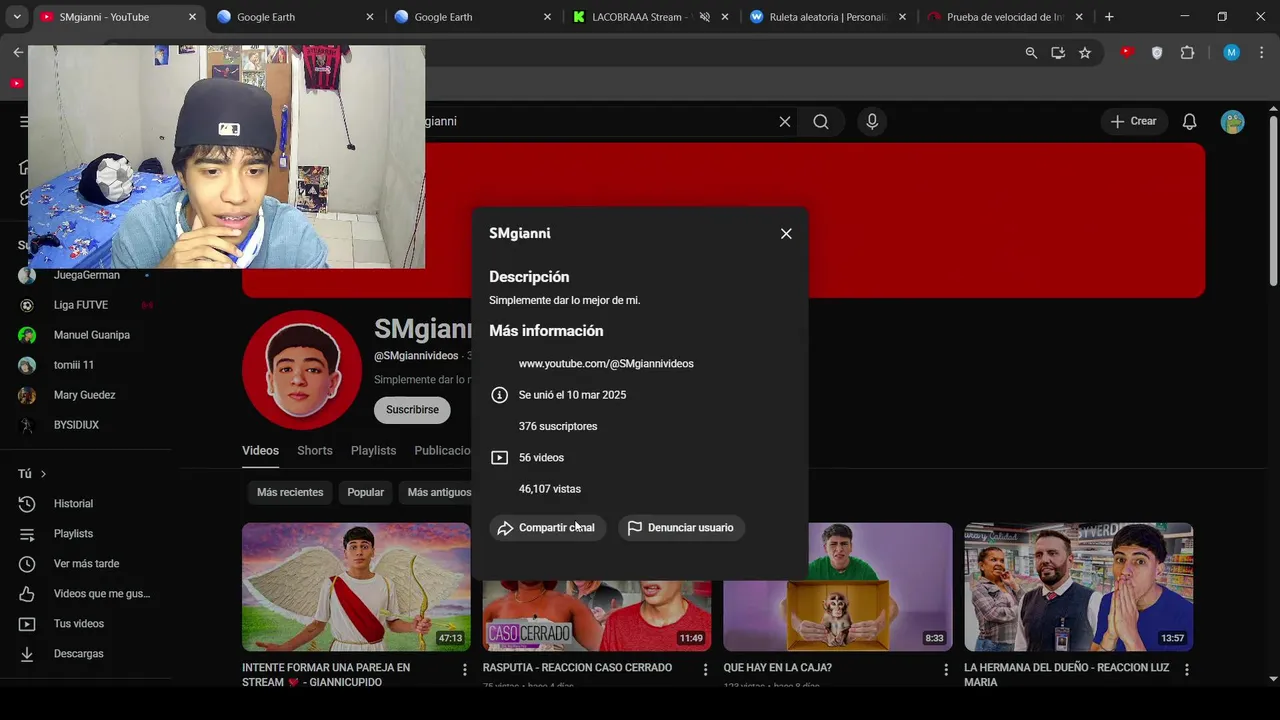Close the SMgianni YouTube browser tab
The width and height of the screenshot is (1280, 720).
(192, 17)
